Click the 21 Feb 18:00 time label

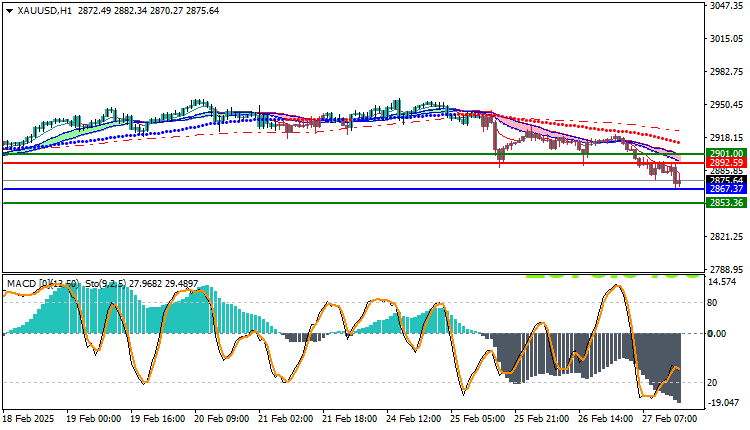click(x=350, y=419)
